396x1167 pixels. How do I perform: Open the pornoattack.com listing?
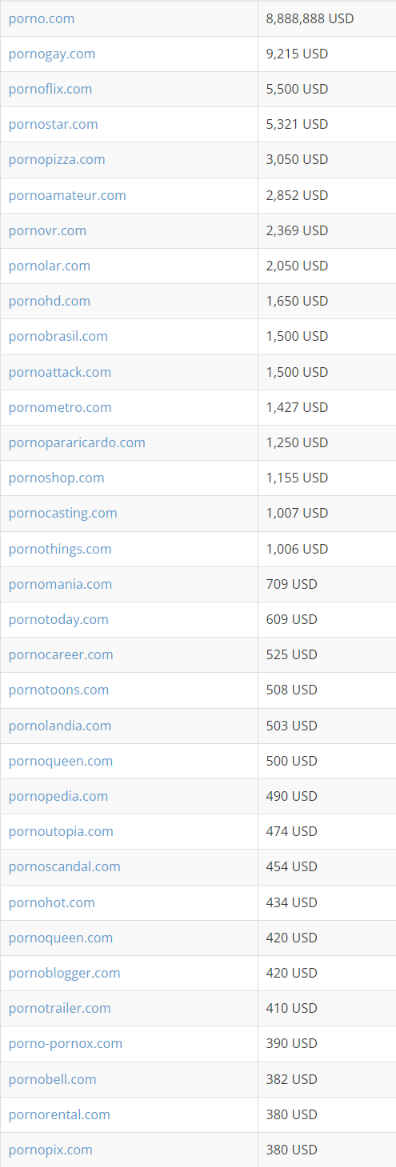(60, 372)
